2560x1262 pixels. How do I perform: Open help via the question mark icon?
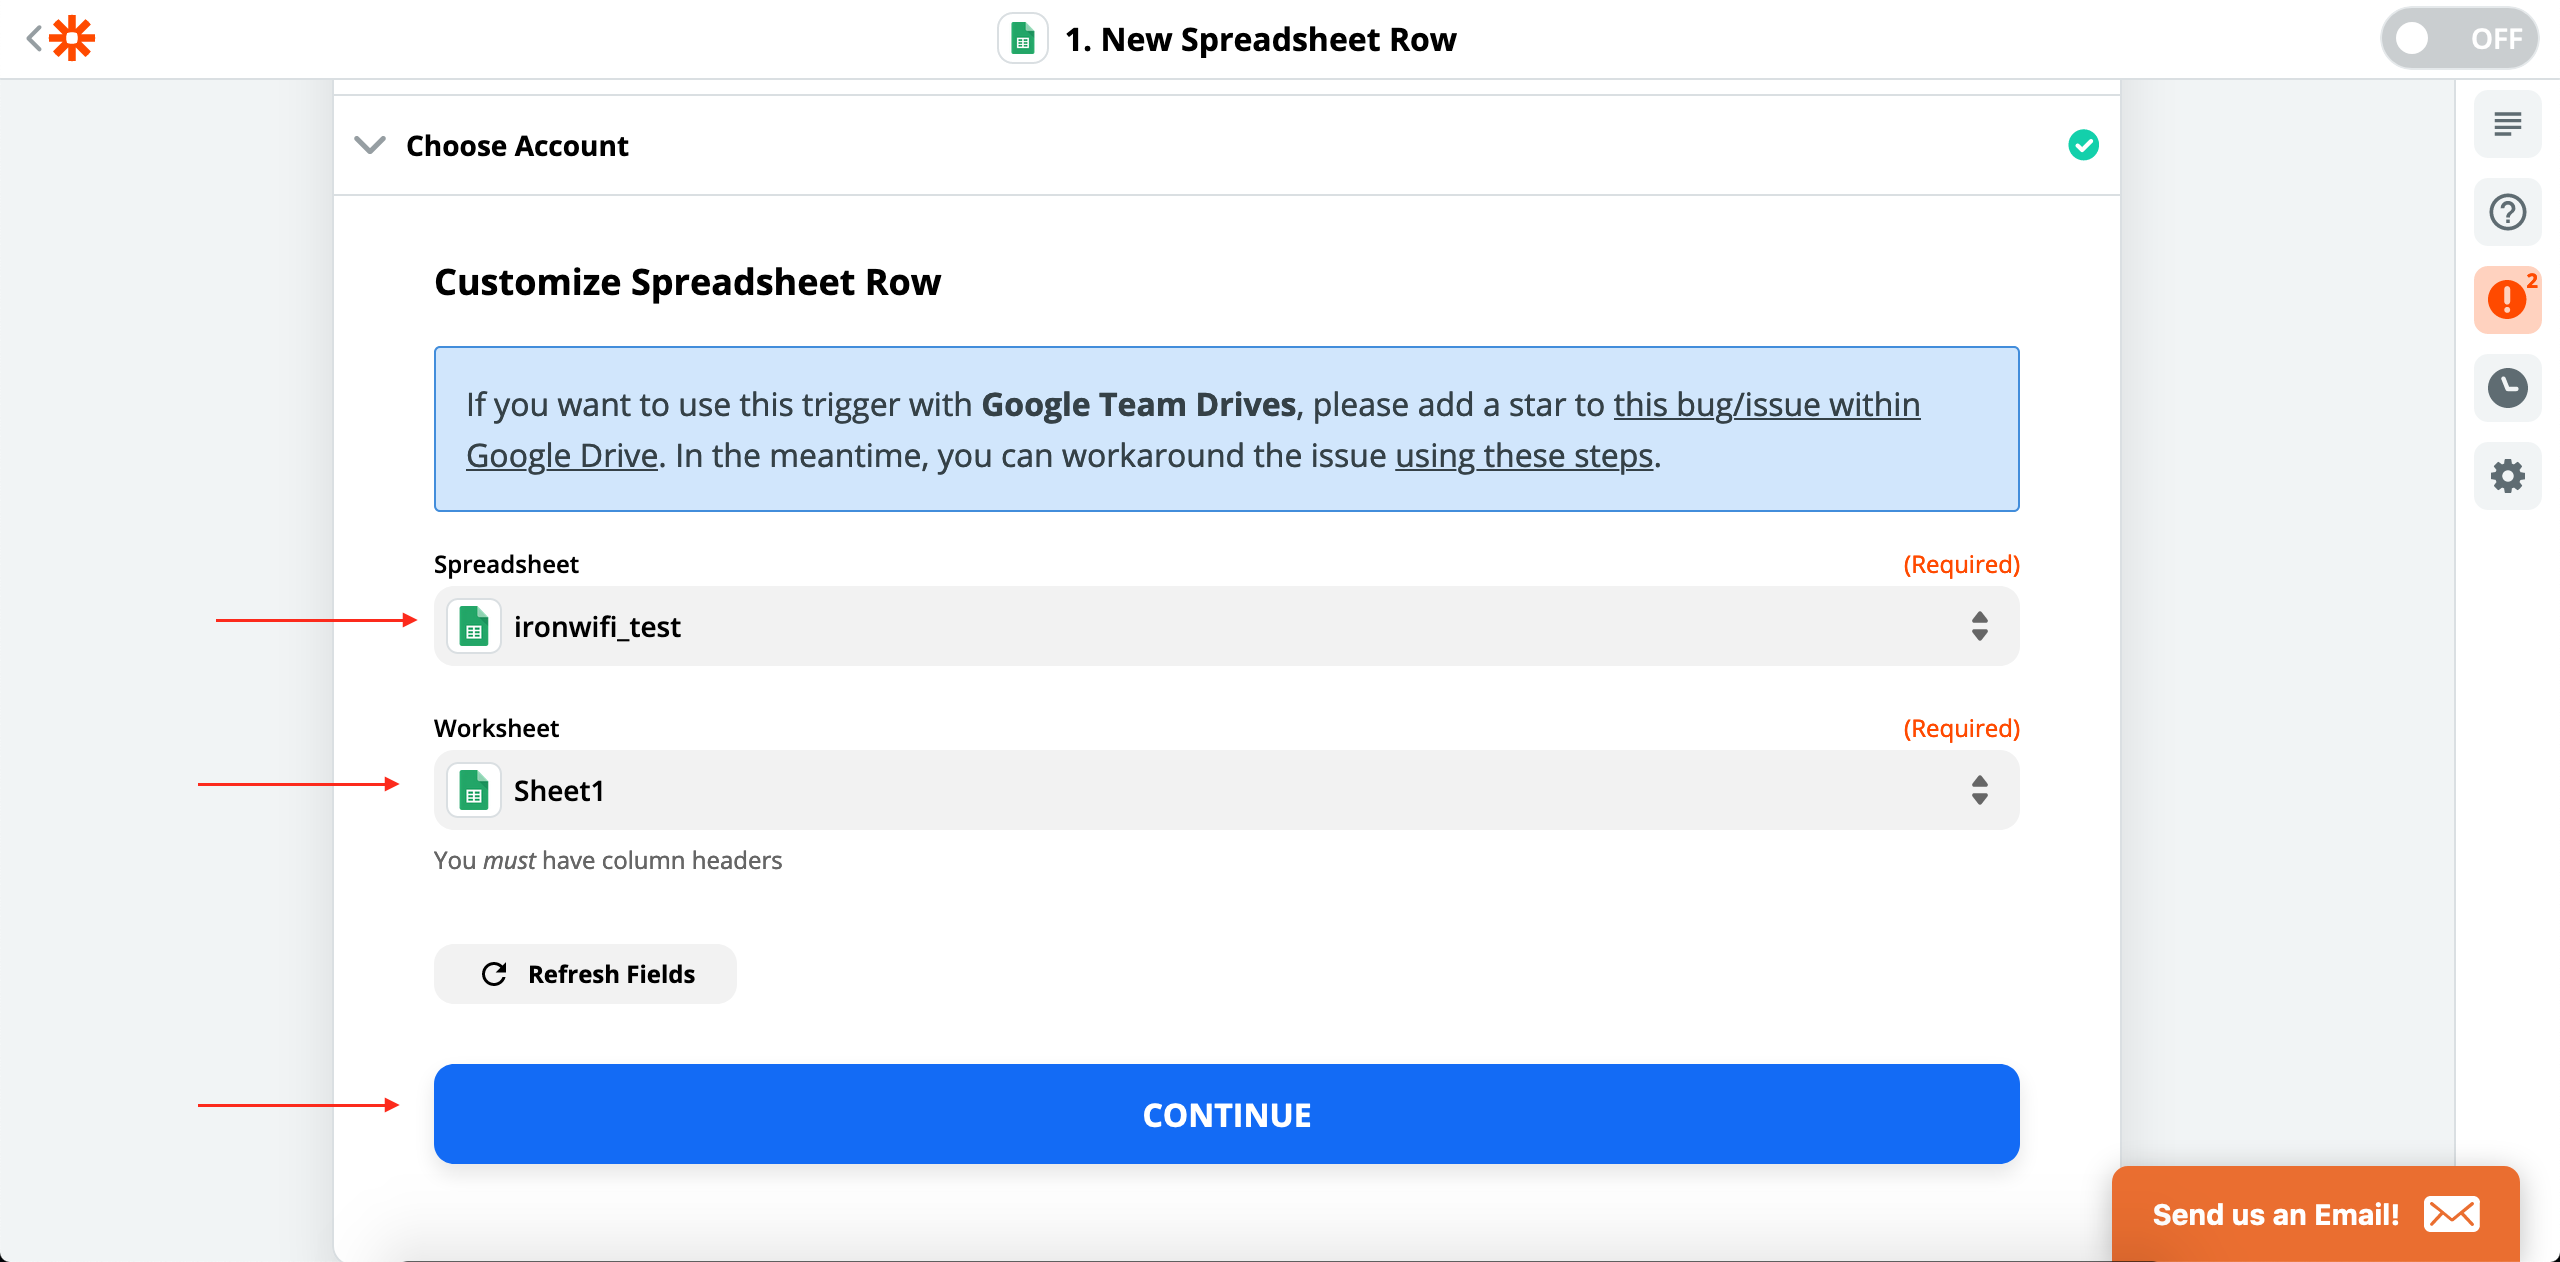pos(2507,211)
